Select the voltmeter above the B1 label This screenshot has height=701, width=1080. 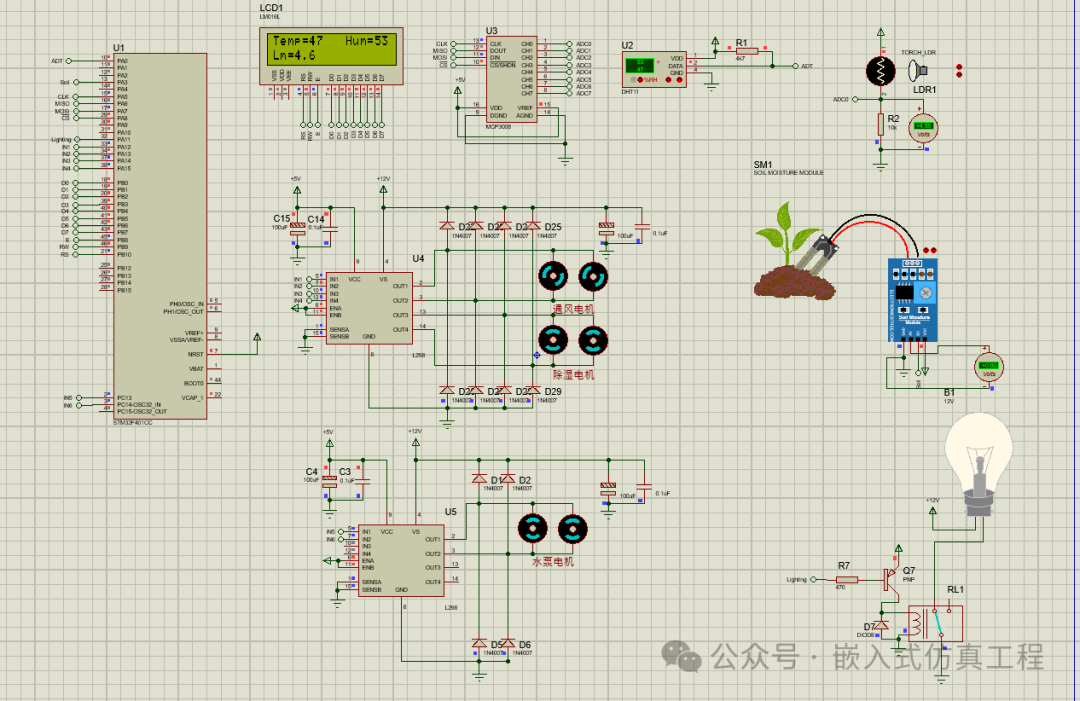coord(989,367)
